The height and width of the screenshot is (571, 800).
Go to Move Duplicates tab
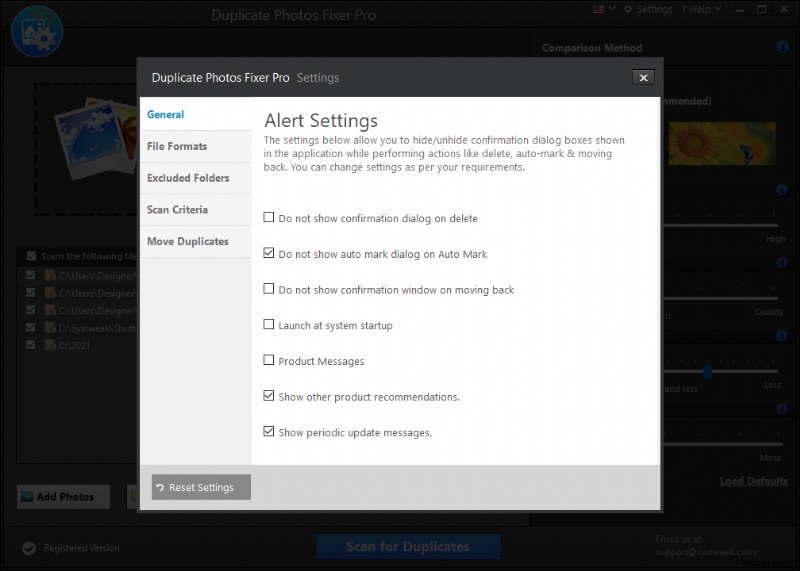(196, 241)
